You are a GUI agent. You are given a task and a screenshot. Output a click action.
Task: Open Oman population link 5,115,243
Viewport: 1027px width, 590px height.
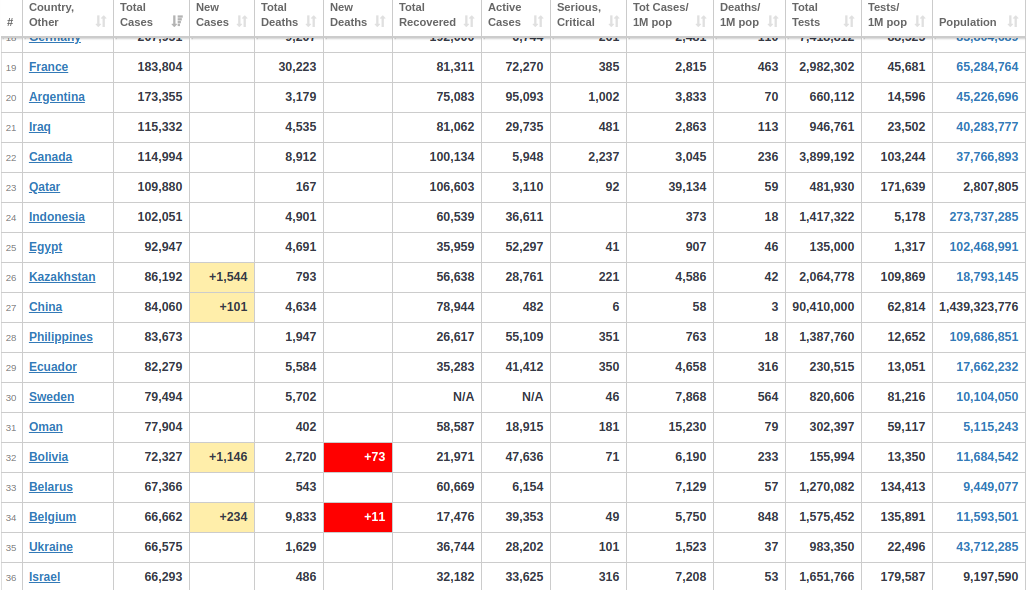pyautogui.click(x=990, y=427)
